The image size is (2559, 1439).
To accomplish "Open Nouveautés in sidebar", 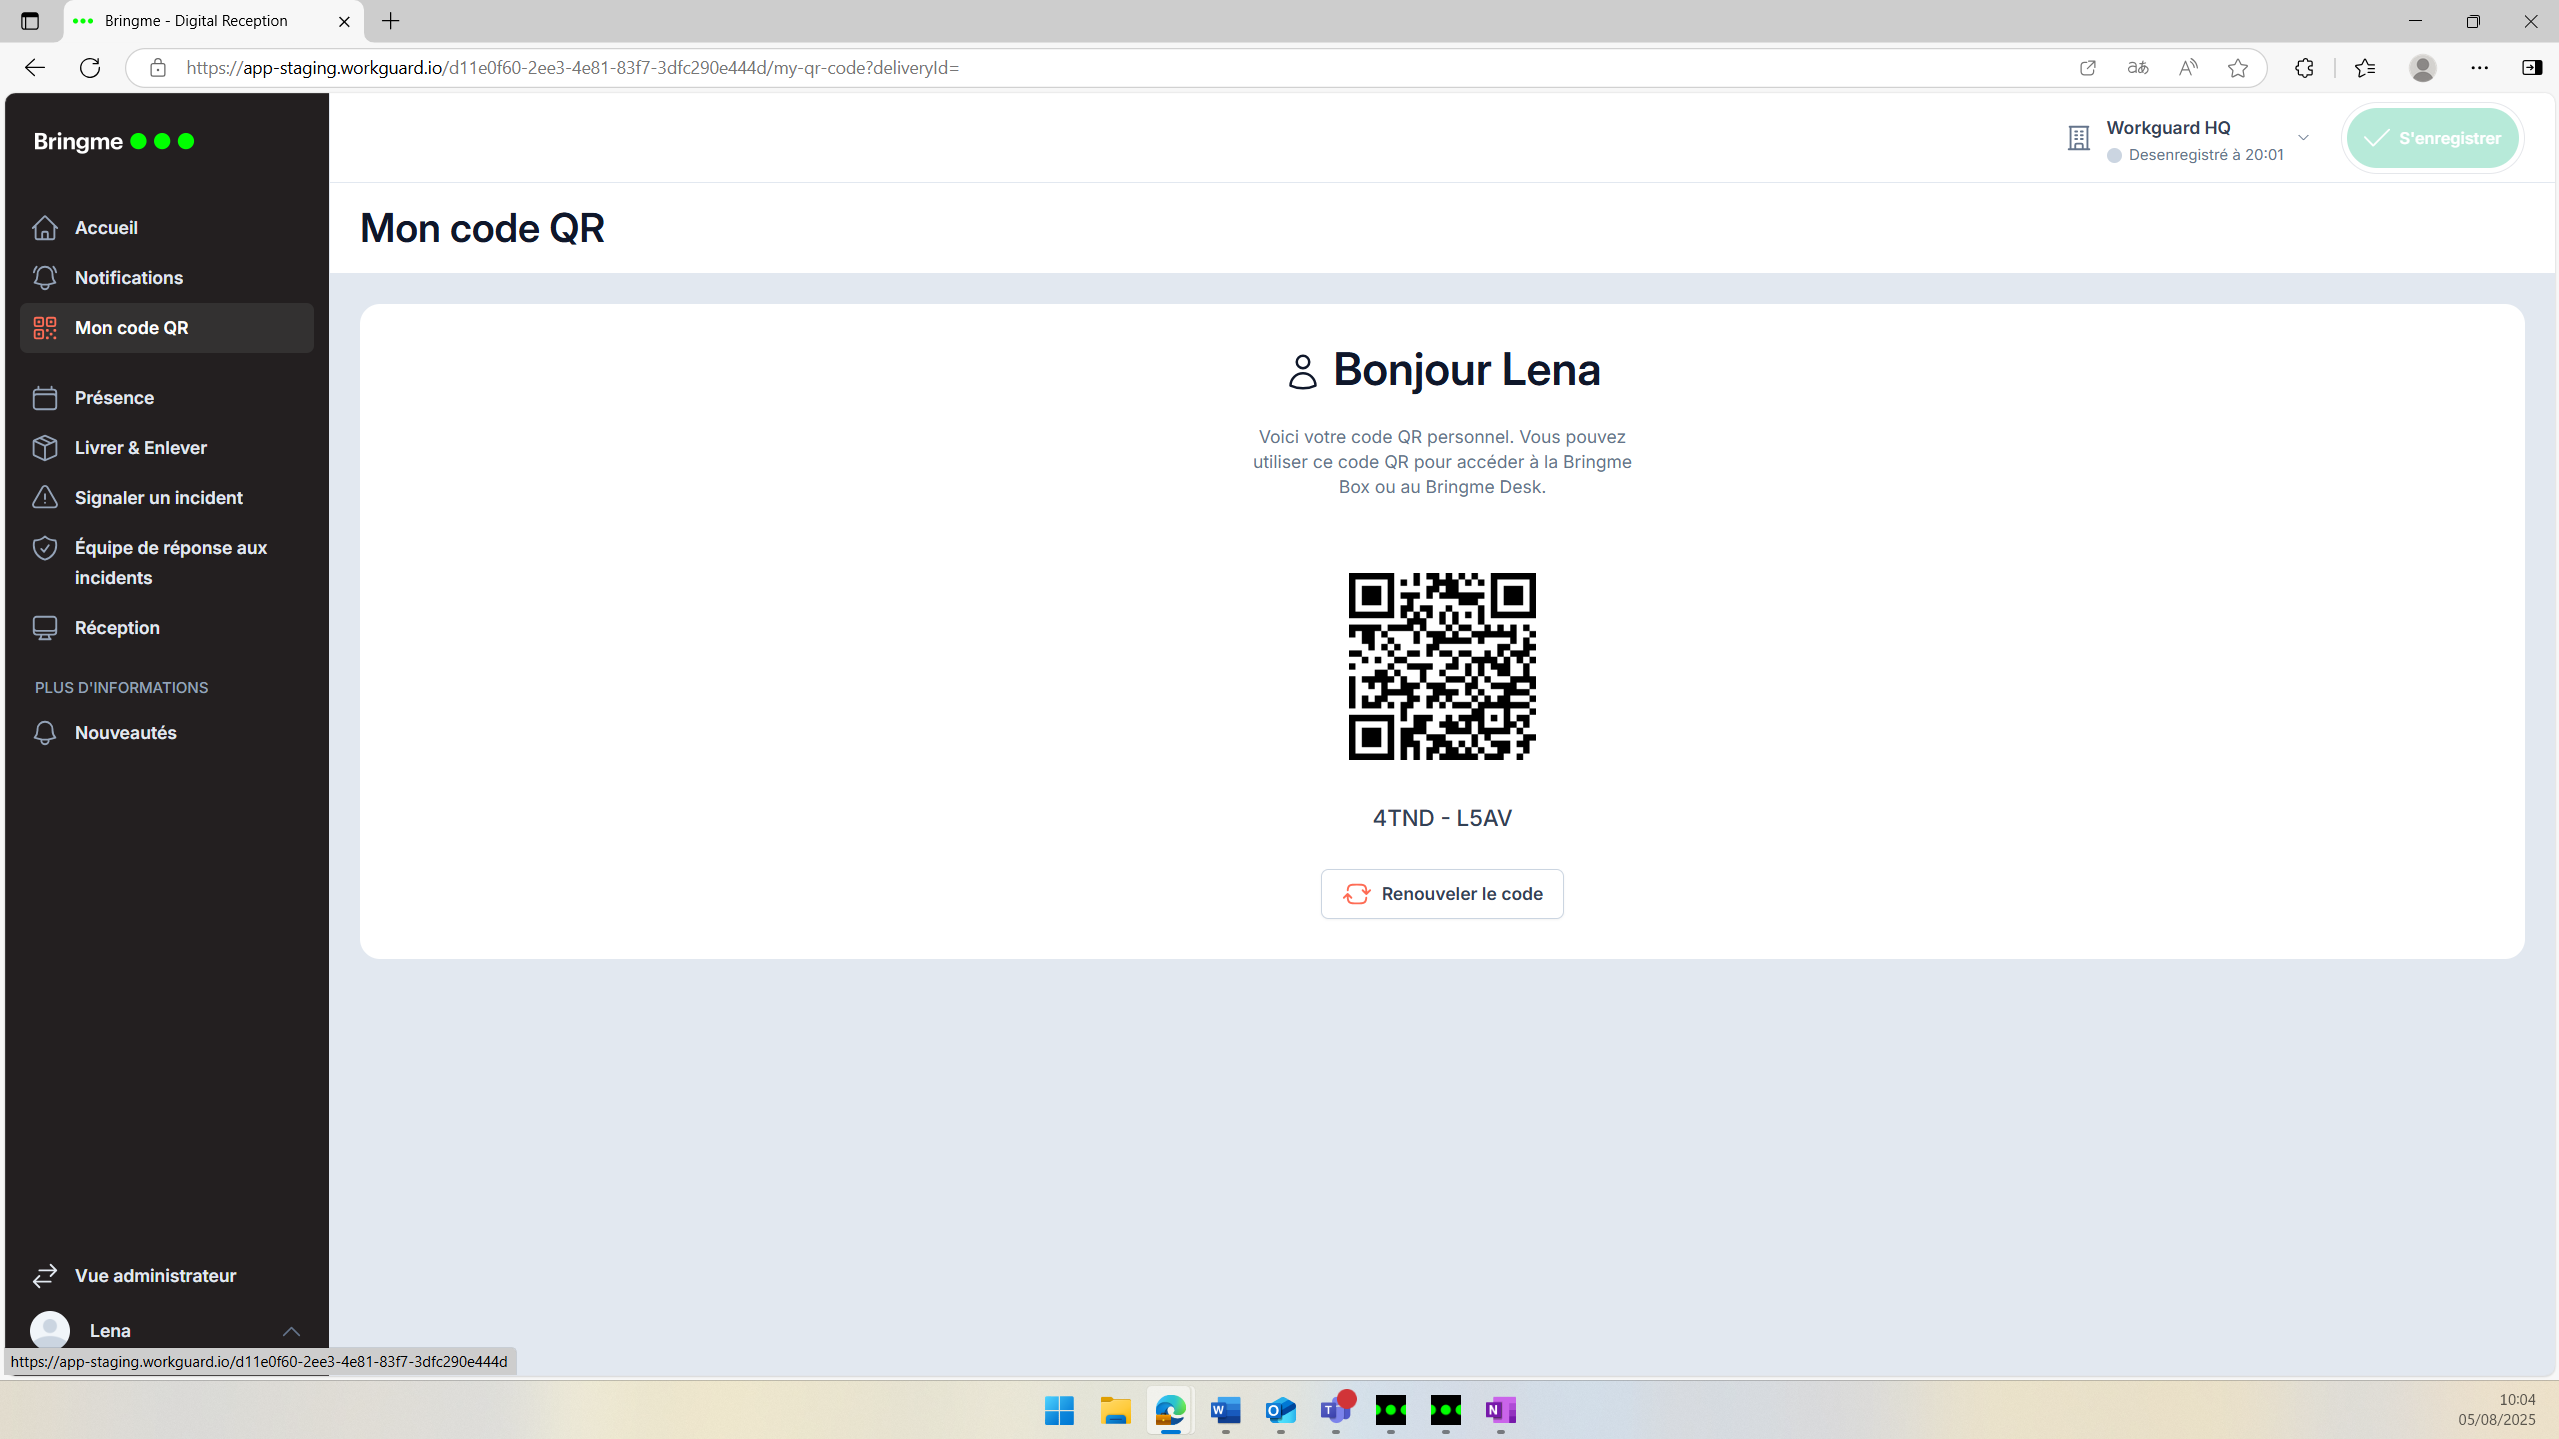I will (125, 733).
